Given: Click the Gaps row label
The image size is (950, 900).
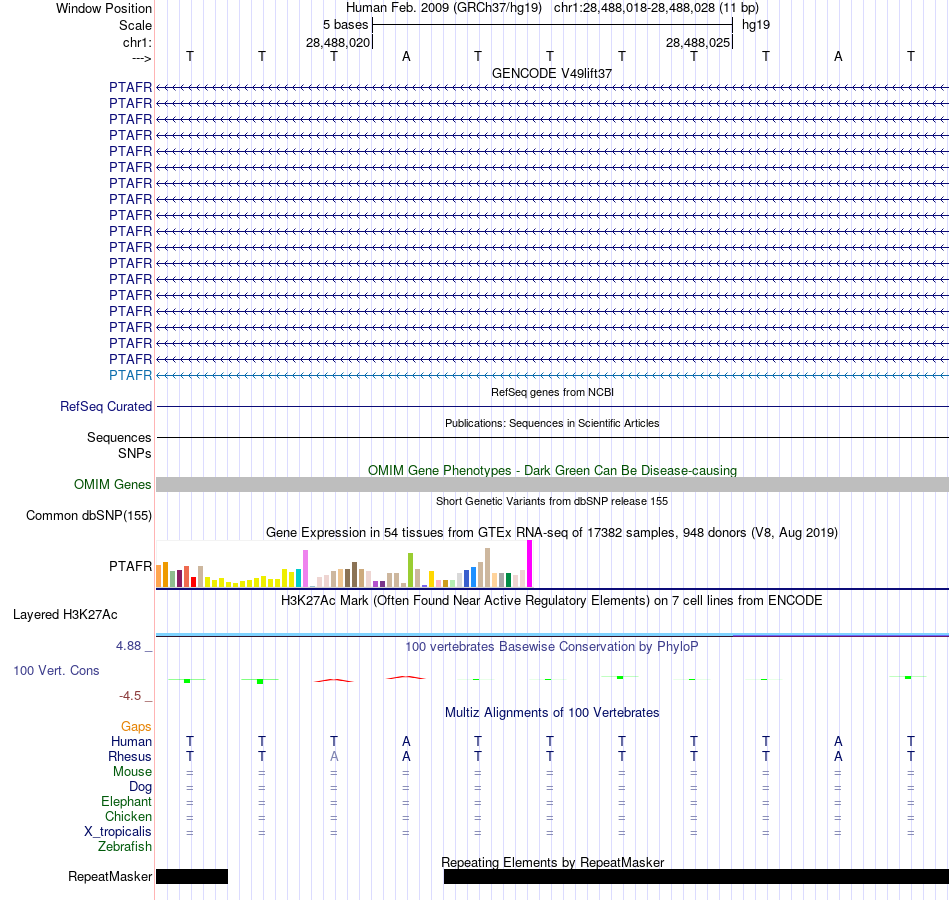Looking at the screenshot, I should [136, 726].
